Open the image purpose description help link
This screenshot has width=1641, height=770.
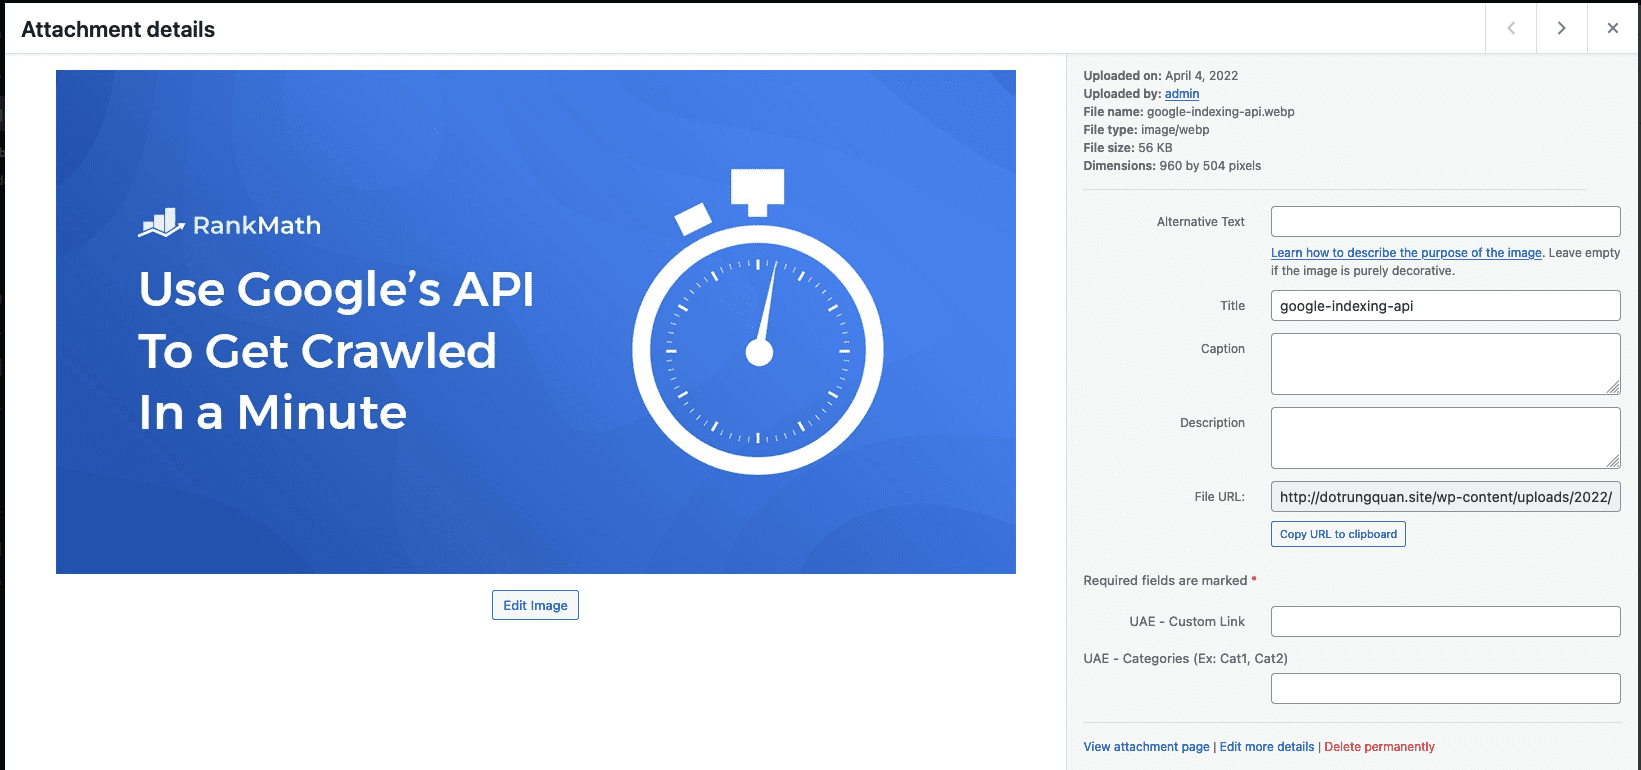(x=1406, y=253)
